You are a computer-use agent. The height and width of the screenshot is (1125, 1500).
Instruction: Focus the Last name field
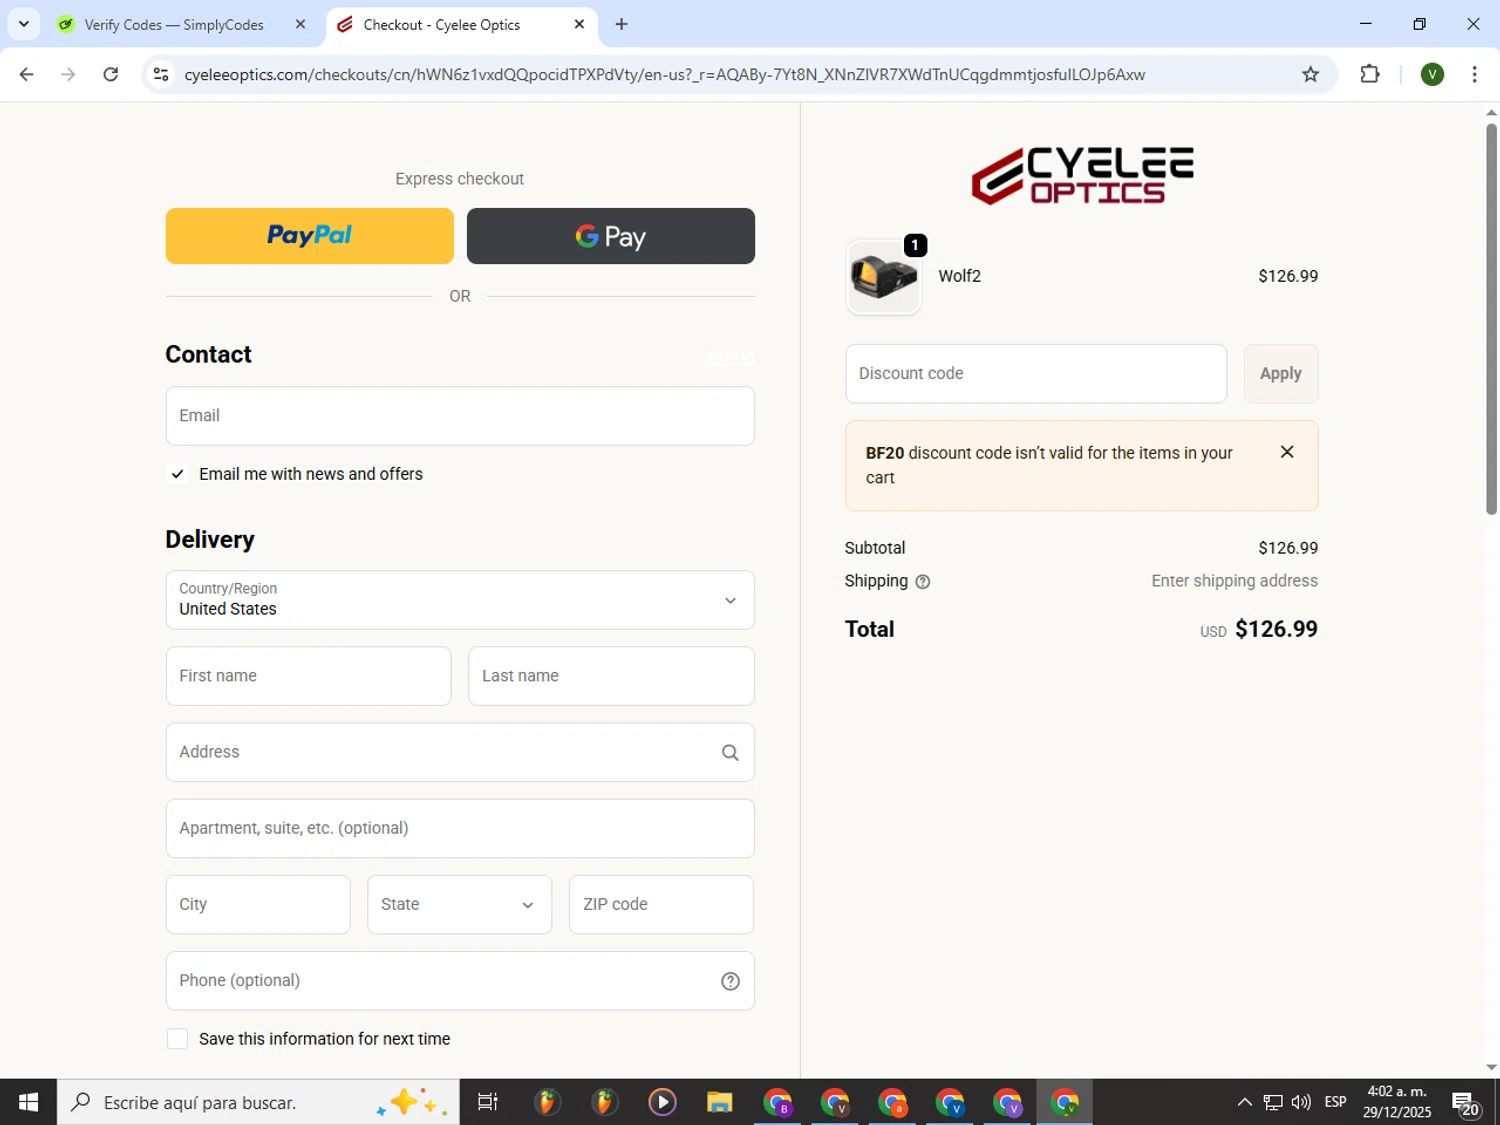(611, 676)
